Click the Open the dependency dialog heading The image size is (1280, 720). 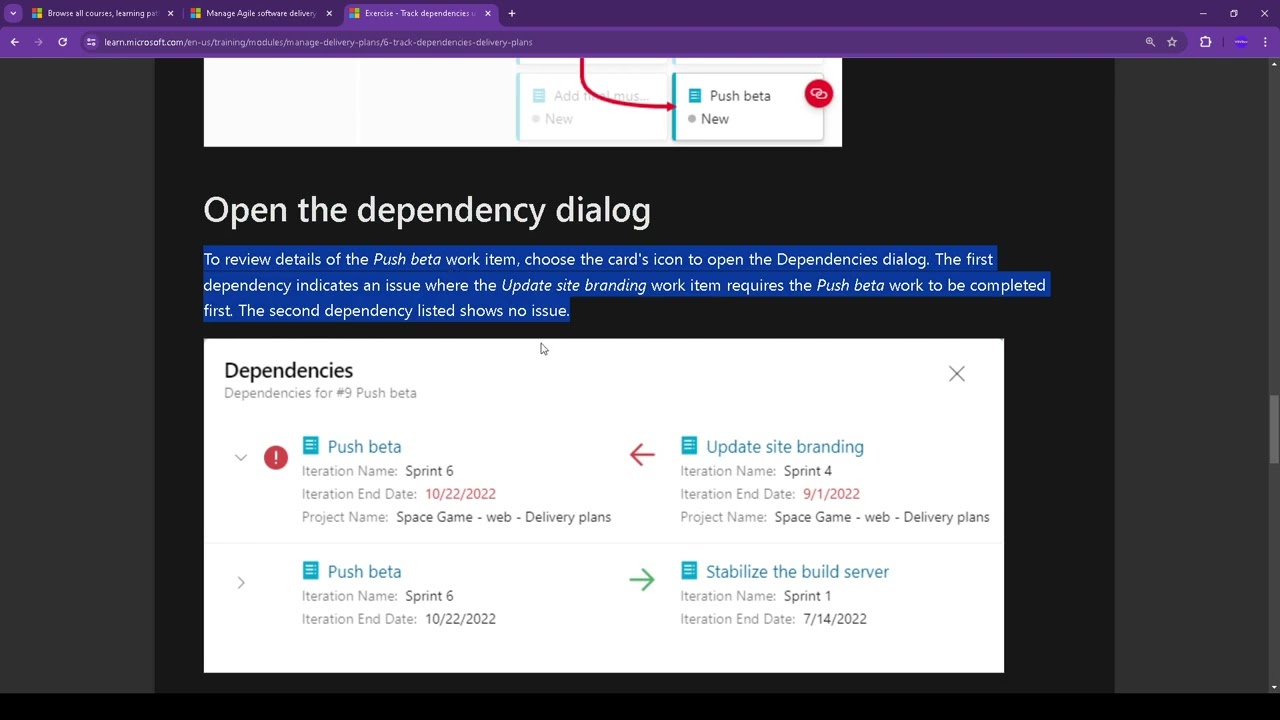(427, 210)
